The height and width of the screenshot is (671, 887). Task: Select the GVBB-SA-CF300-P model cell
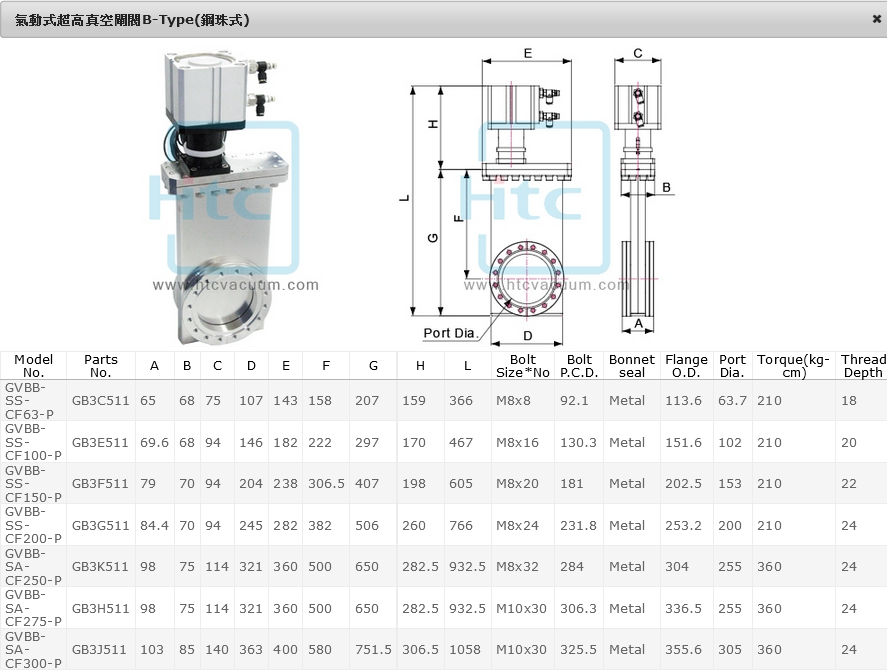33,649
